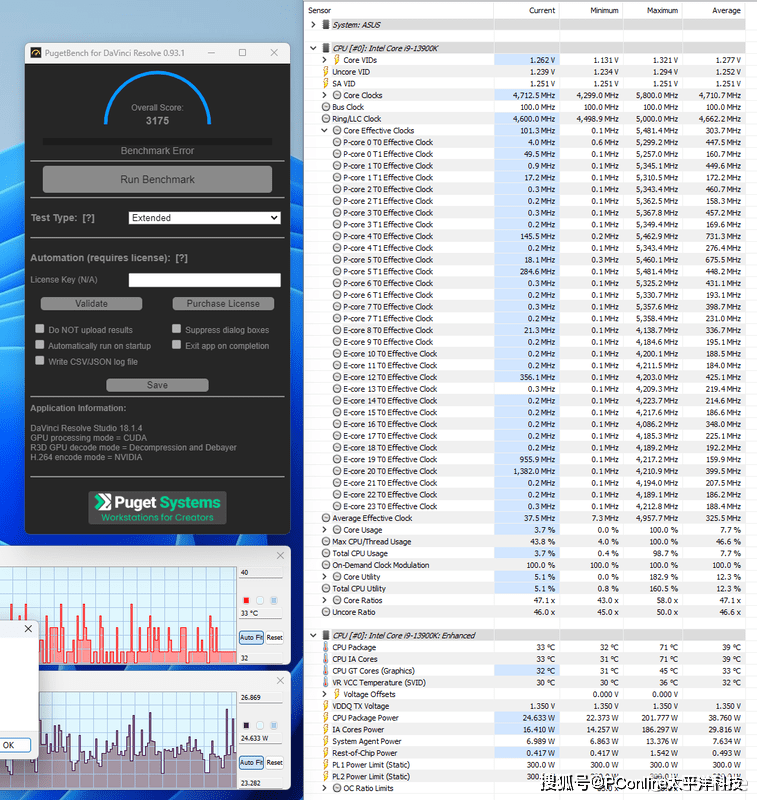This screenshot has height=800, width=757.
Task: Check "Write CSV/JSON log file" option
Action: point(39,362)
